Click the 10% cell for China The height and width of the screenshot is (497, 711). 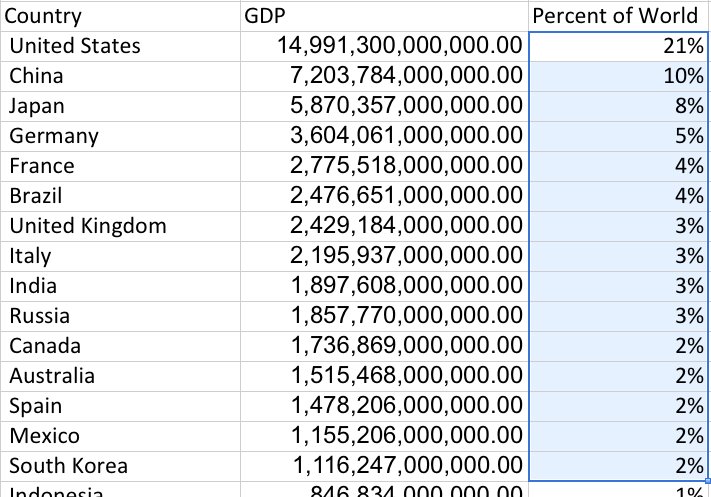pos(618,76)
